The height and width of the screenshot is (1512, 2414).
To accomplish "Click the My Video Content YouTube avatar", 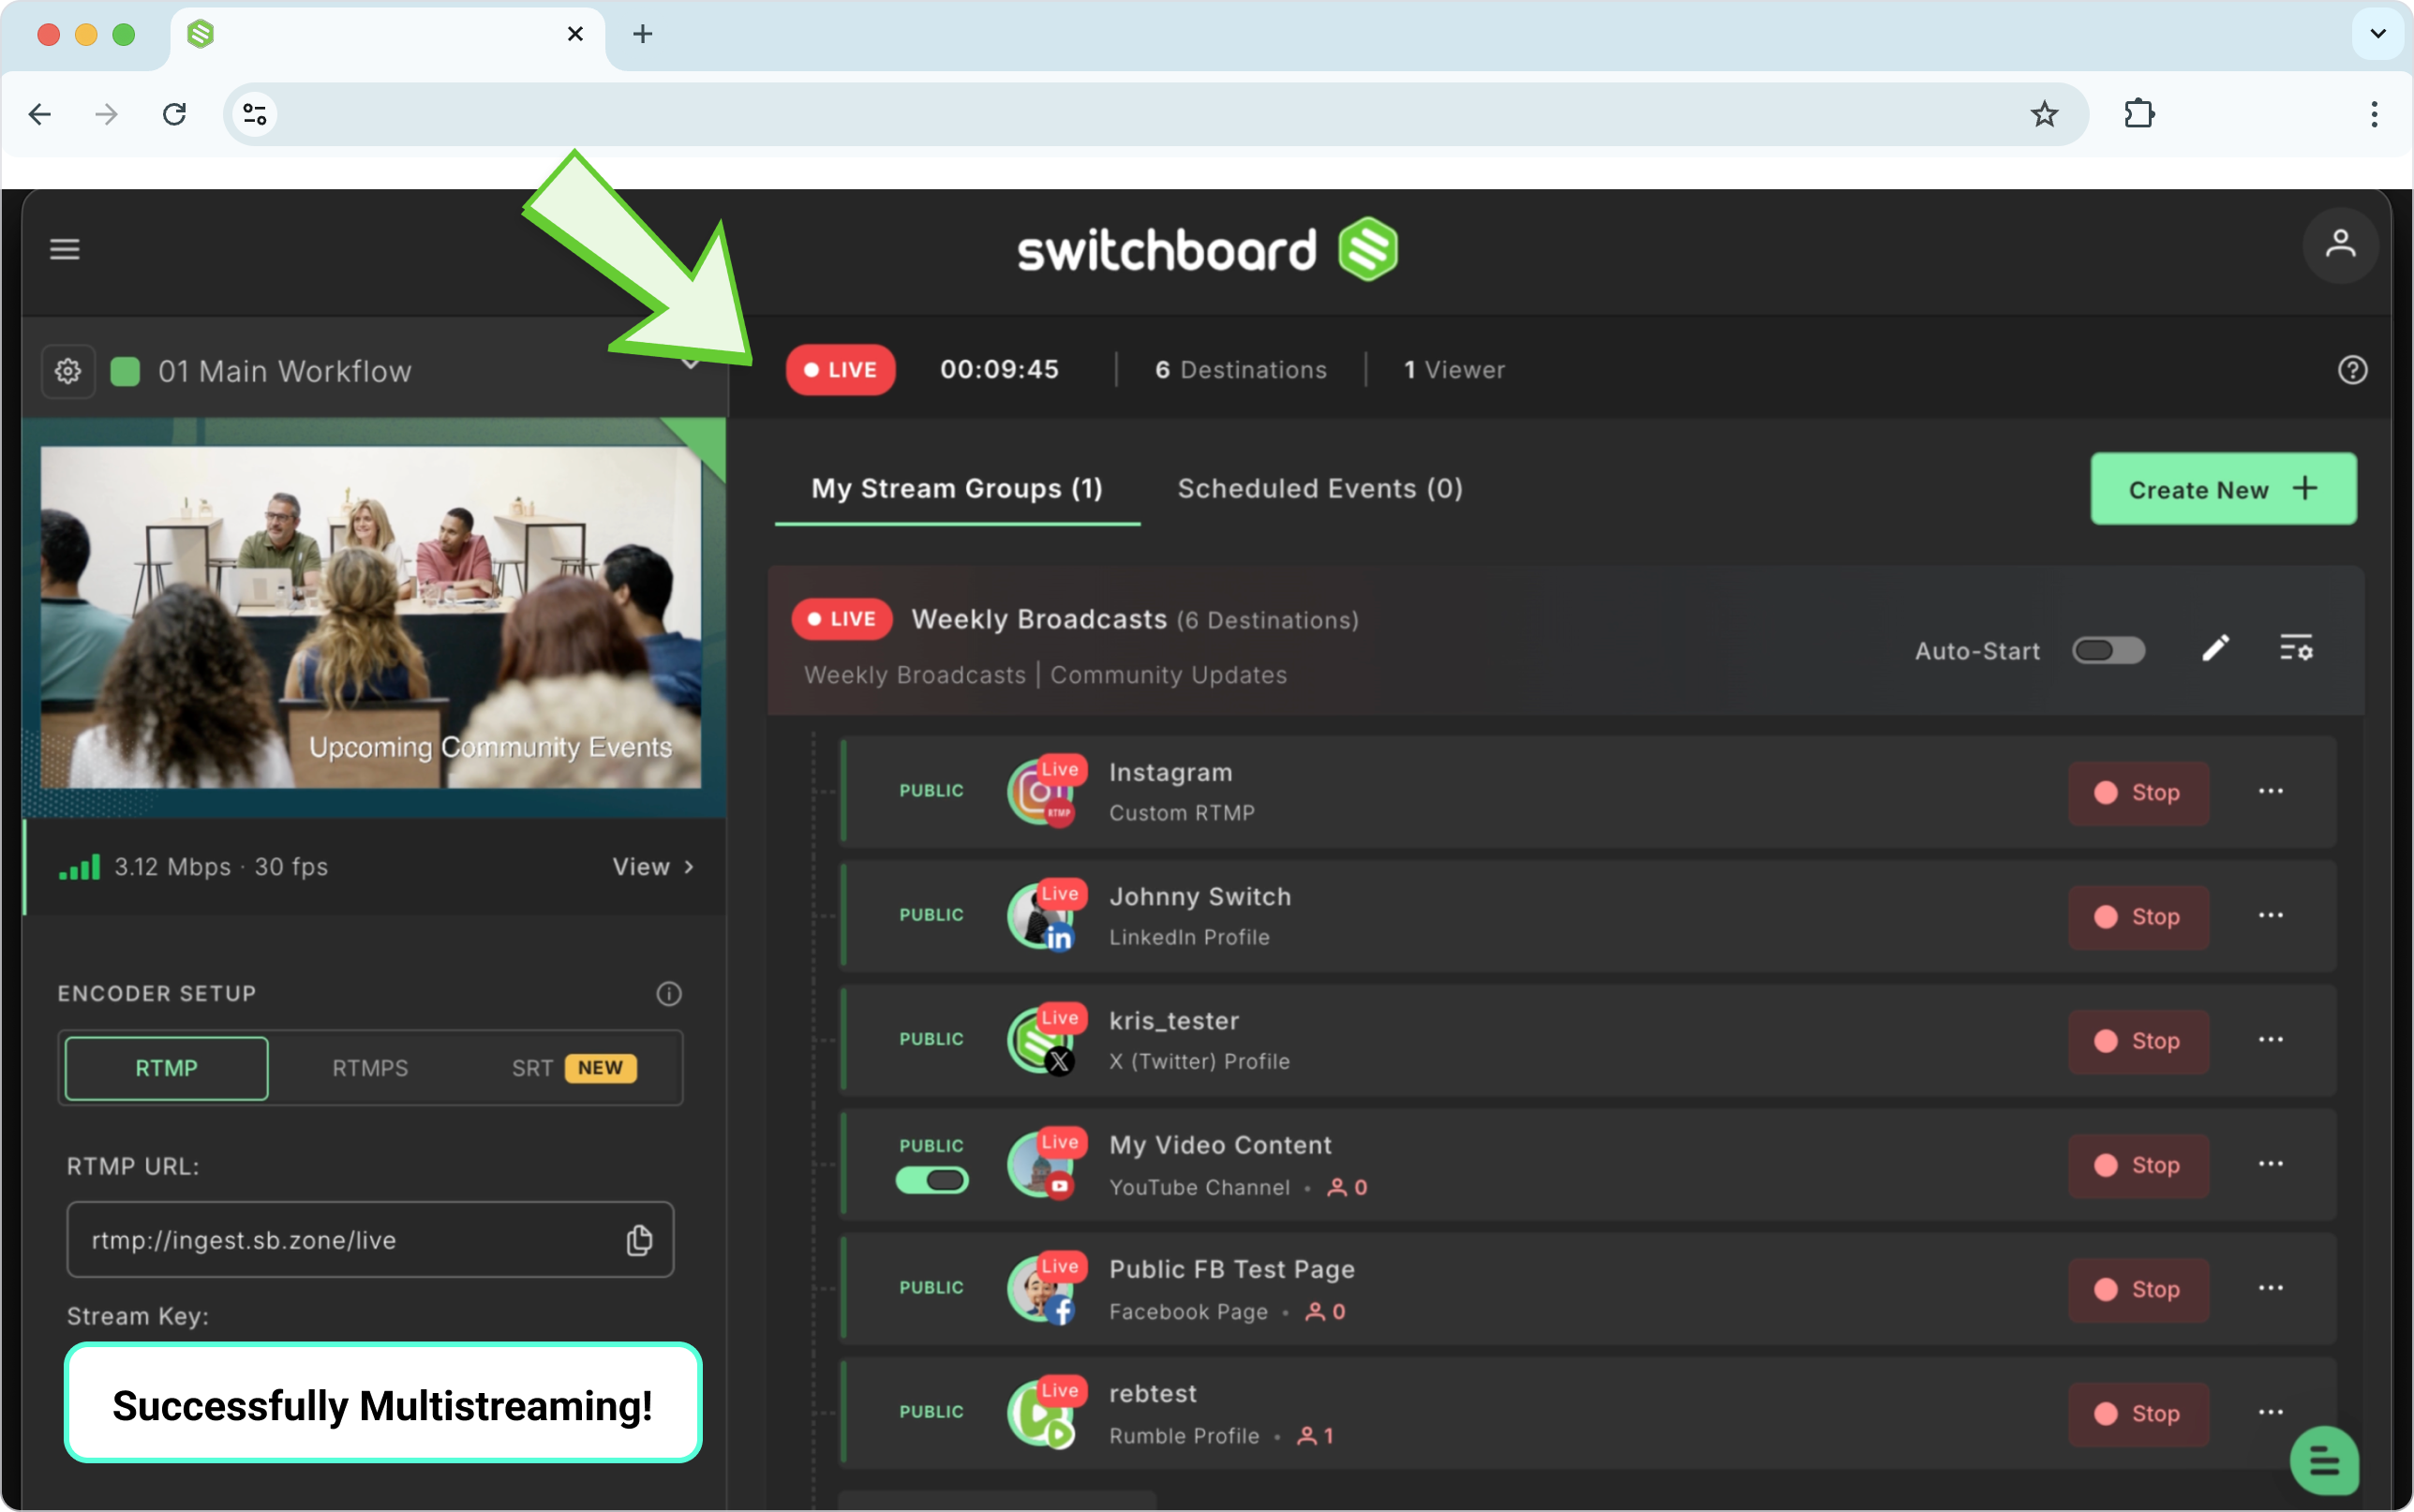I will [x=1042, y=1164].
